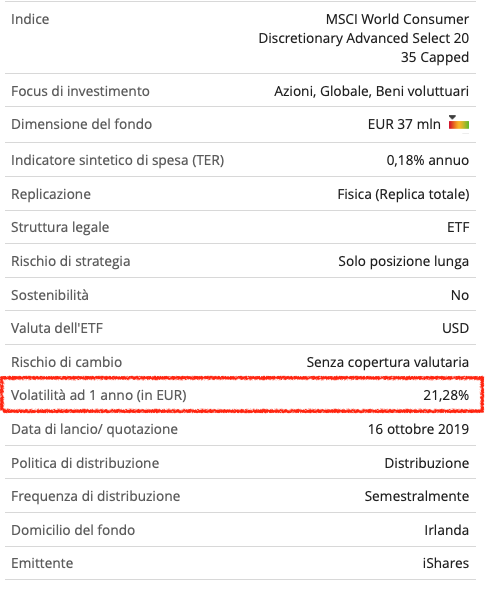The width and height of the screenshot is (488, 595).
Task: Click the Indice row label
Action: [30, 19]
